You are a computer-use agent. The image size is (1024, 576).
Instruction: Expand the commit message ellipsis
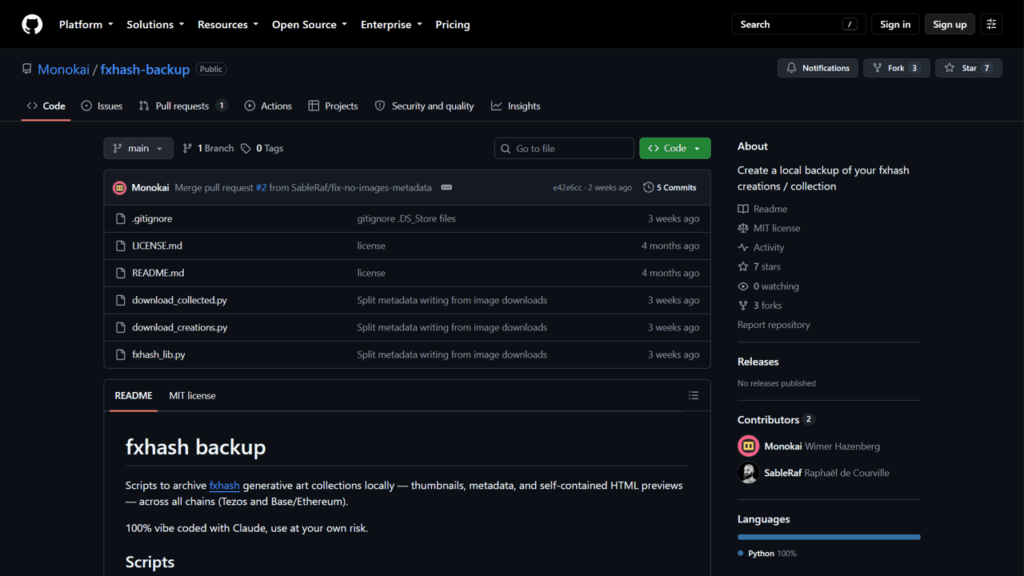[x=447, y=187]
